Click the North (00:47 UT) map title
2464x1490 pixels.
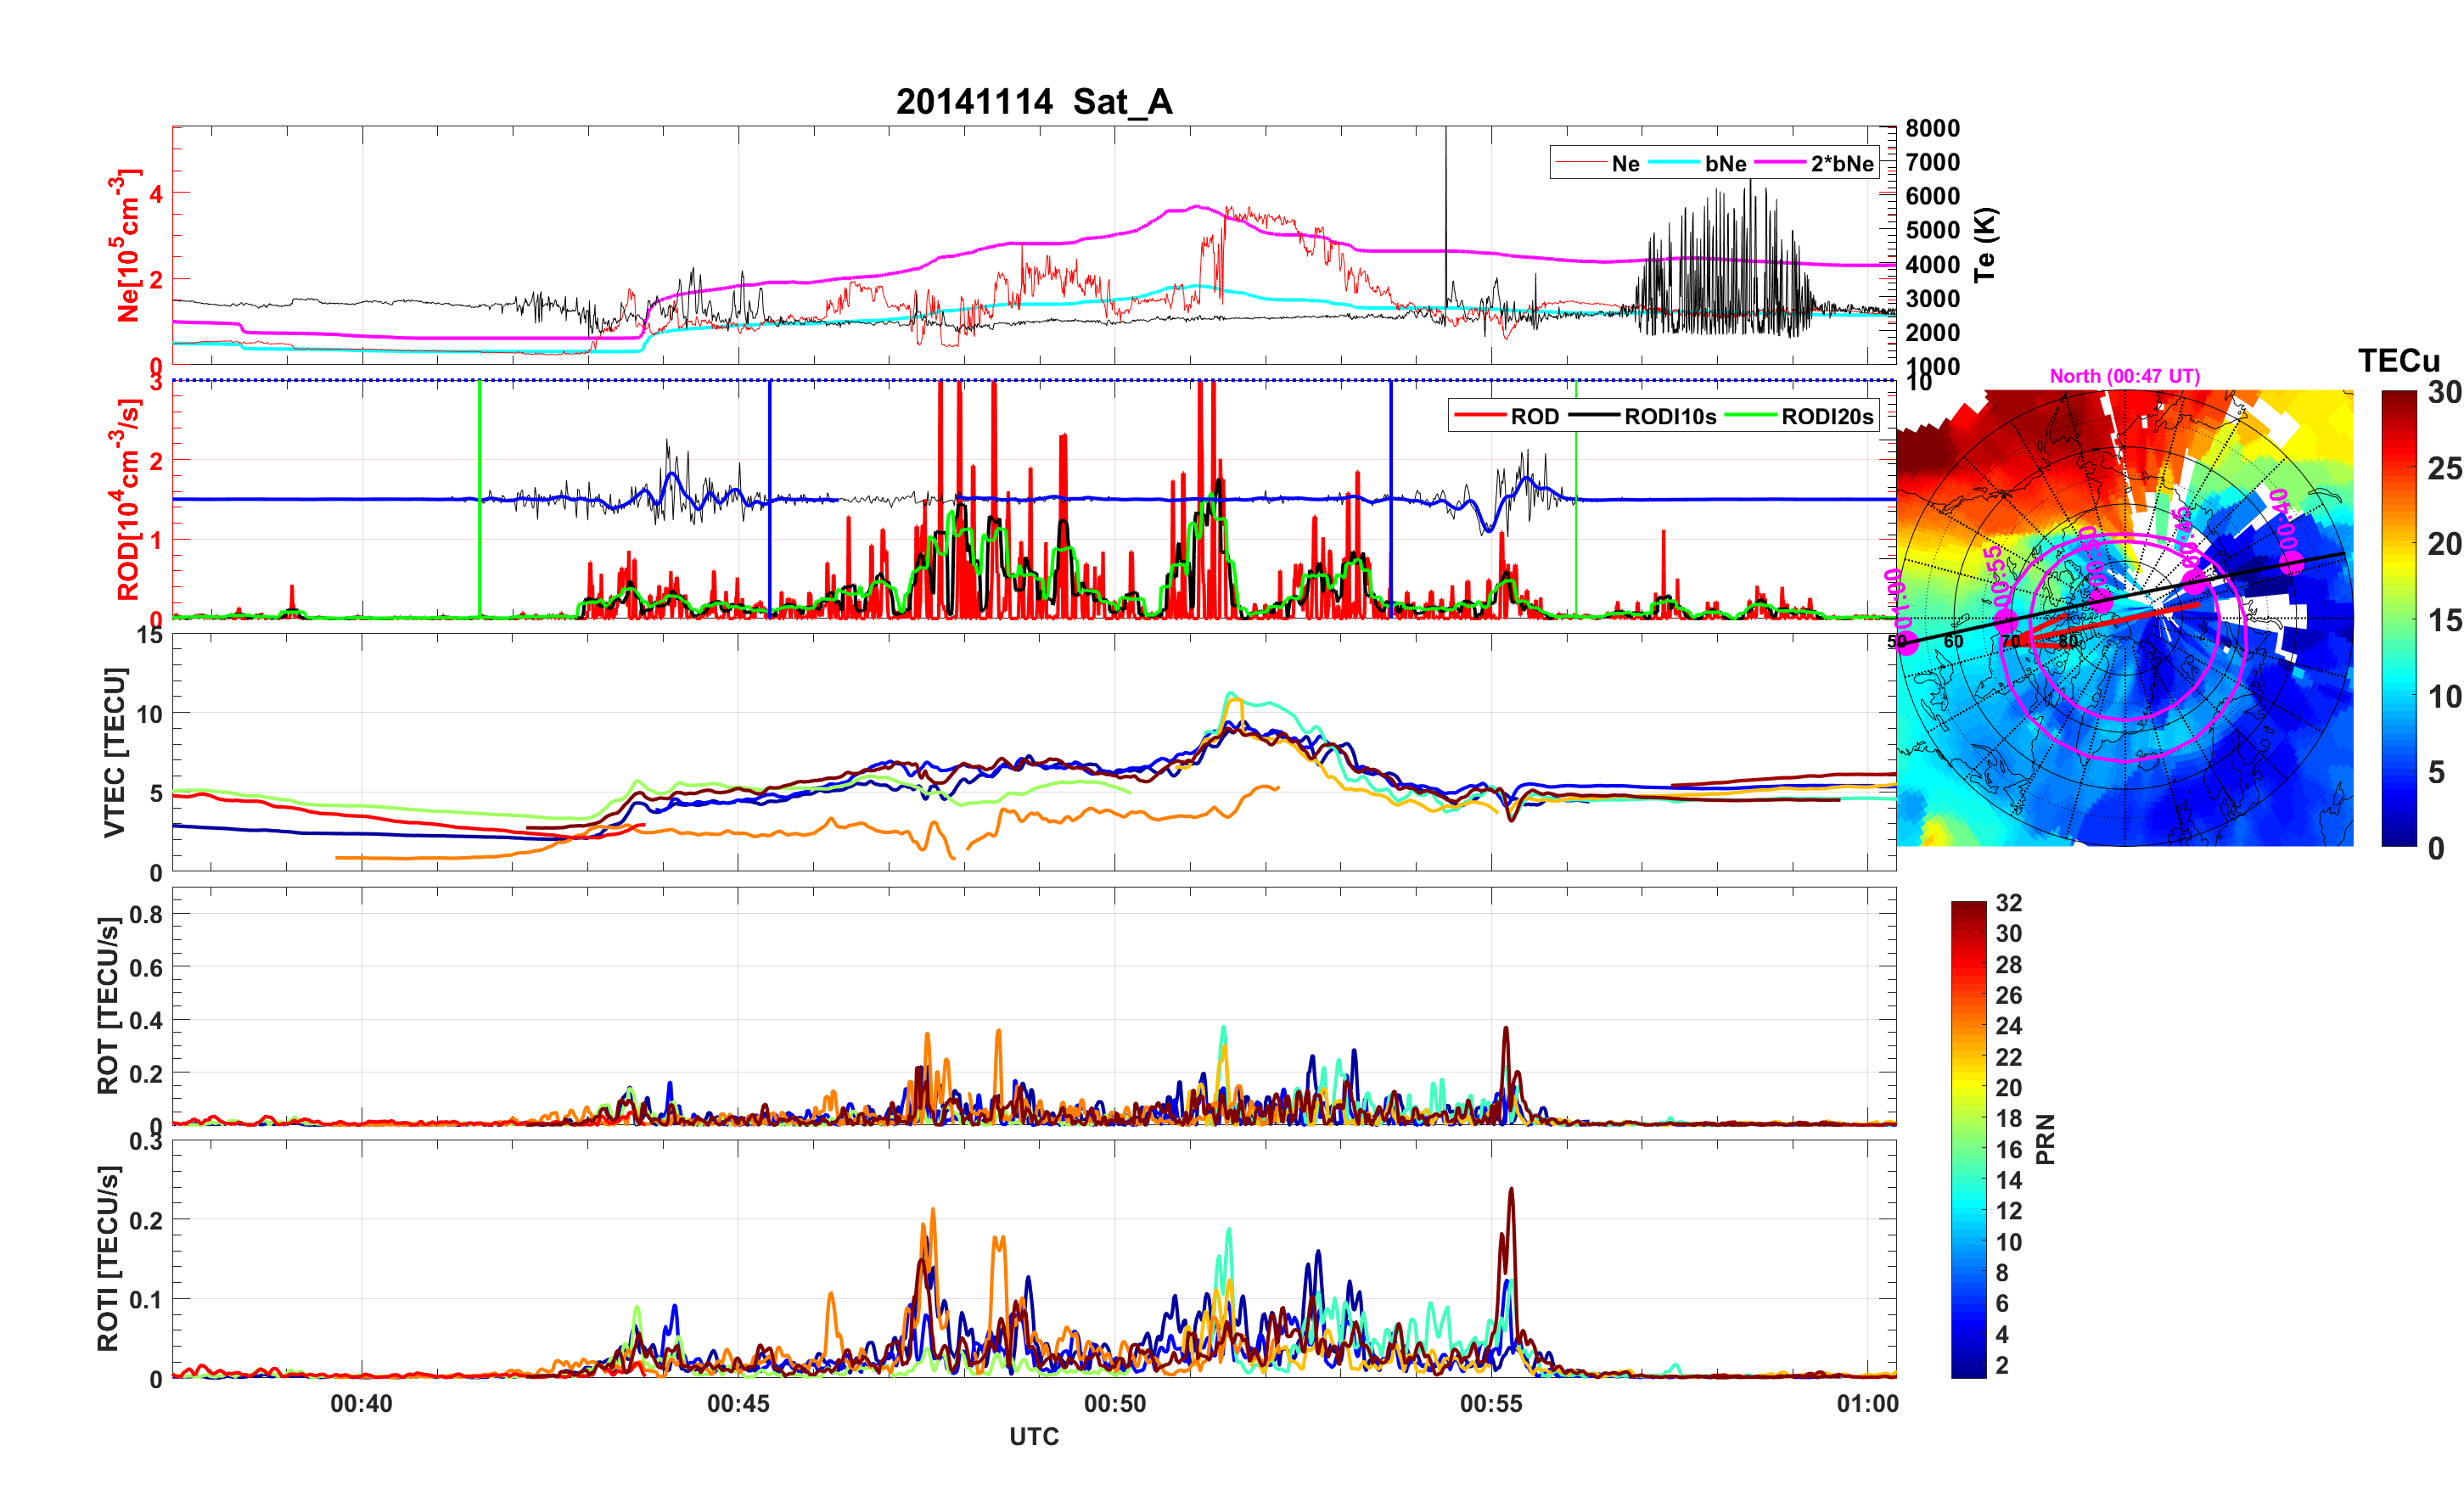pos(2125,376)
